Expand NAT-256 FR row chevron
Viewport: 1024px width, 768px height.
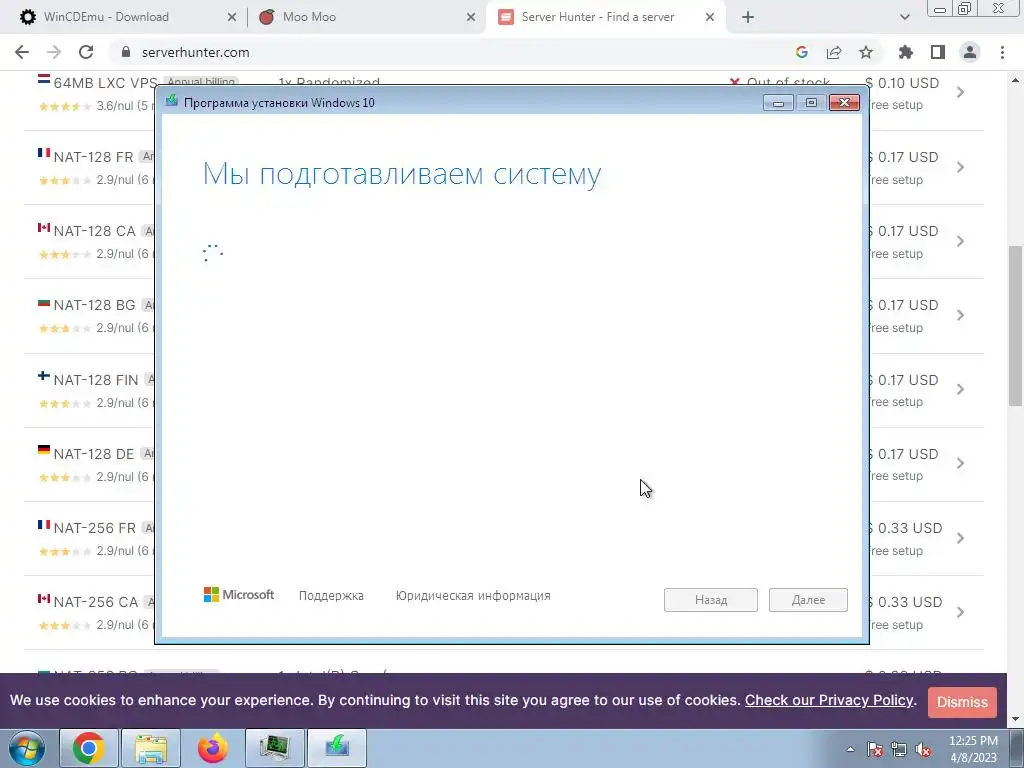click(x=961, y=538)
